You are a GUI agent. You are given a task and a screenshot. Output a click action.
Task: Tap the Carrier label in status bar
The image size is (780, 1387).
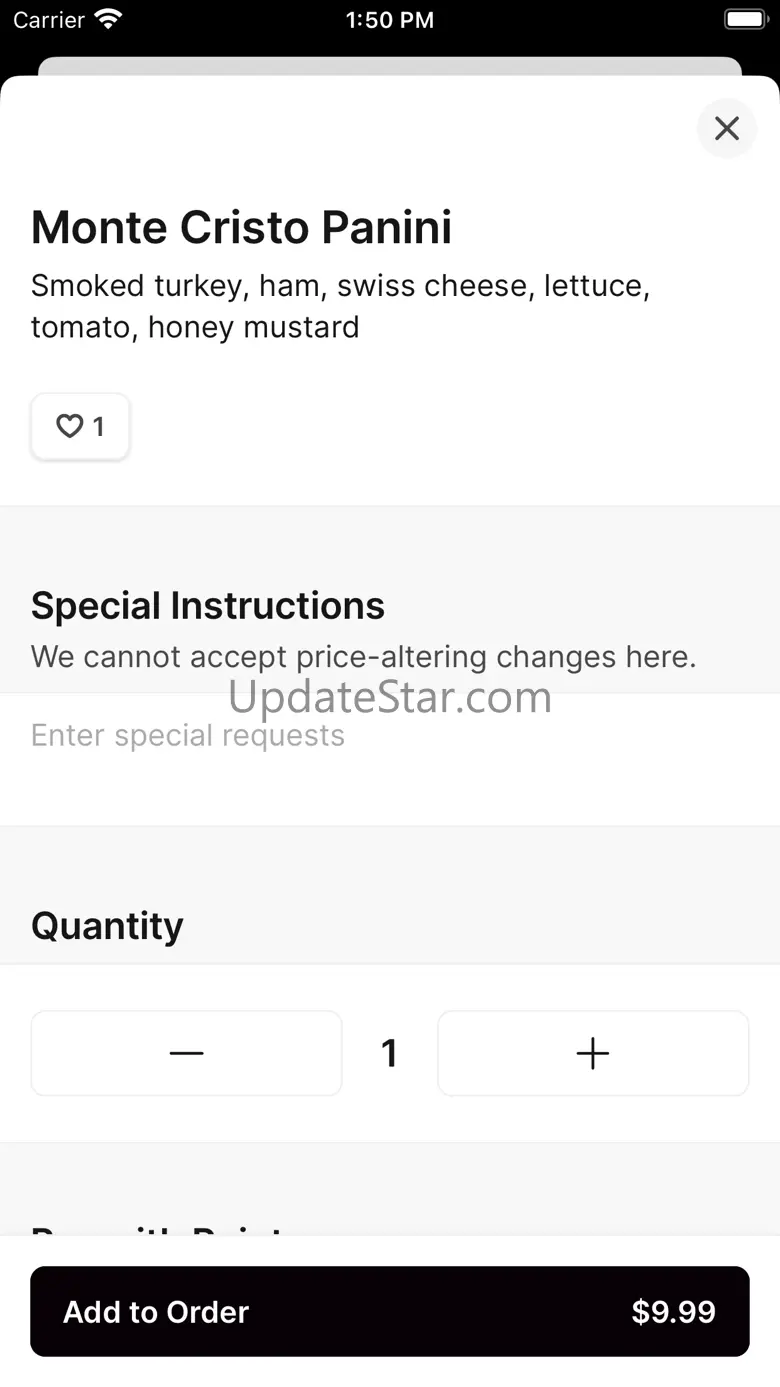49,20
